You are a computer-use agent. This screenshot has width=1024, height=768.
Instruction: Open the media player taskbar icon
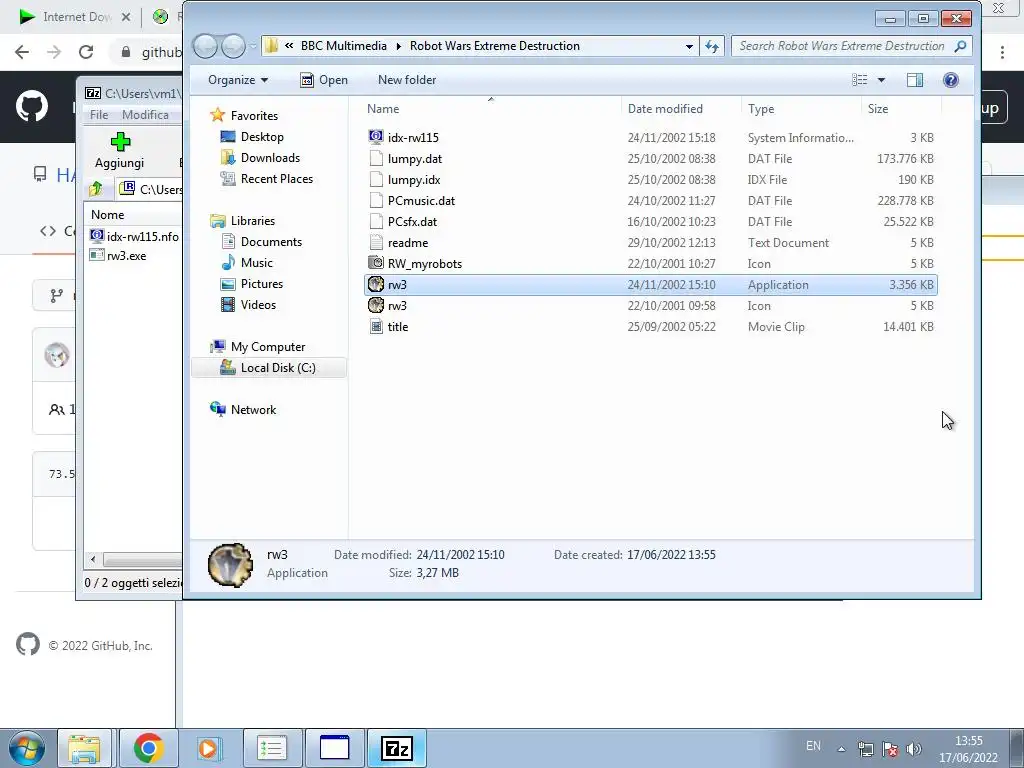tap(209, 748)
